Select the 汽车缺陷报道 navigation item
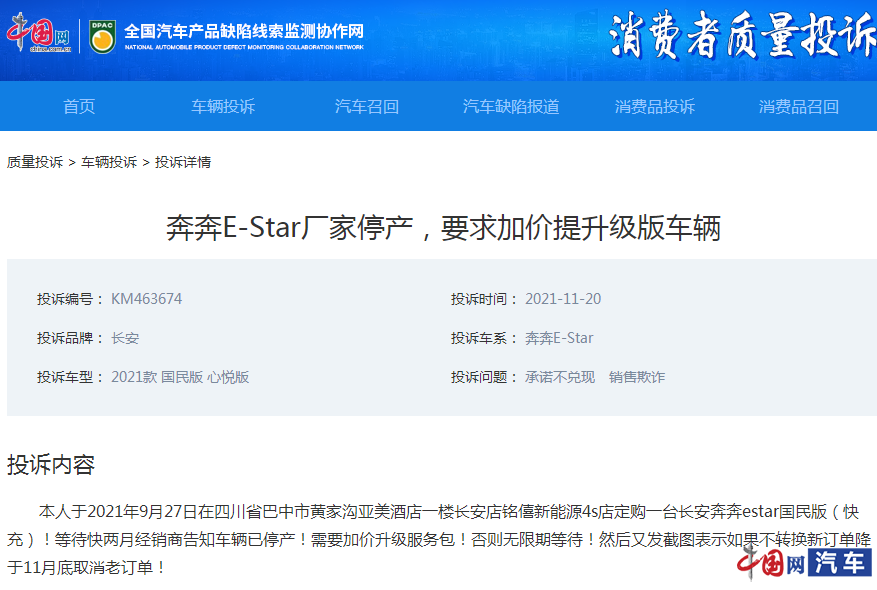Viewport: 877px width, 590px height. (511, 107)
